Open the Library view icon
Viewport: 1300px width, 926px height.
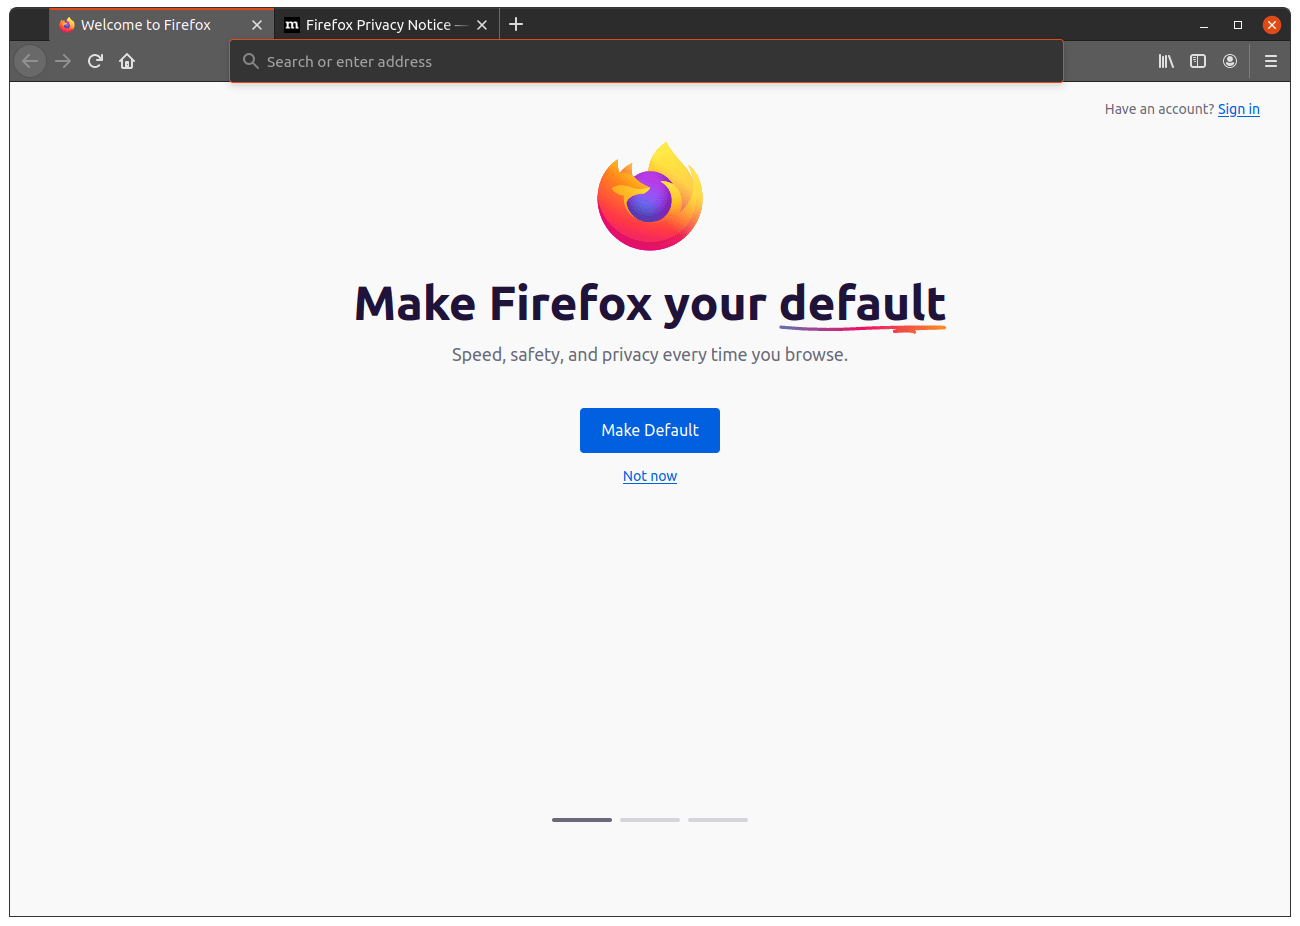(x=1166, y=61)
